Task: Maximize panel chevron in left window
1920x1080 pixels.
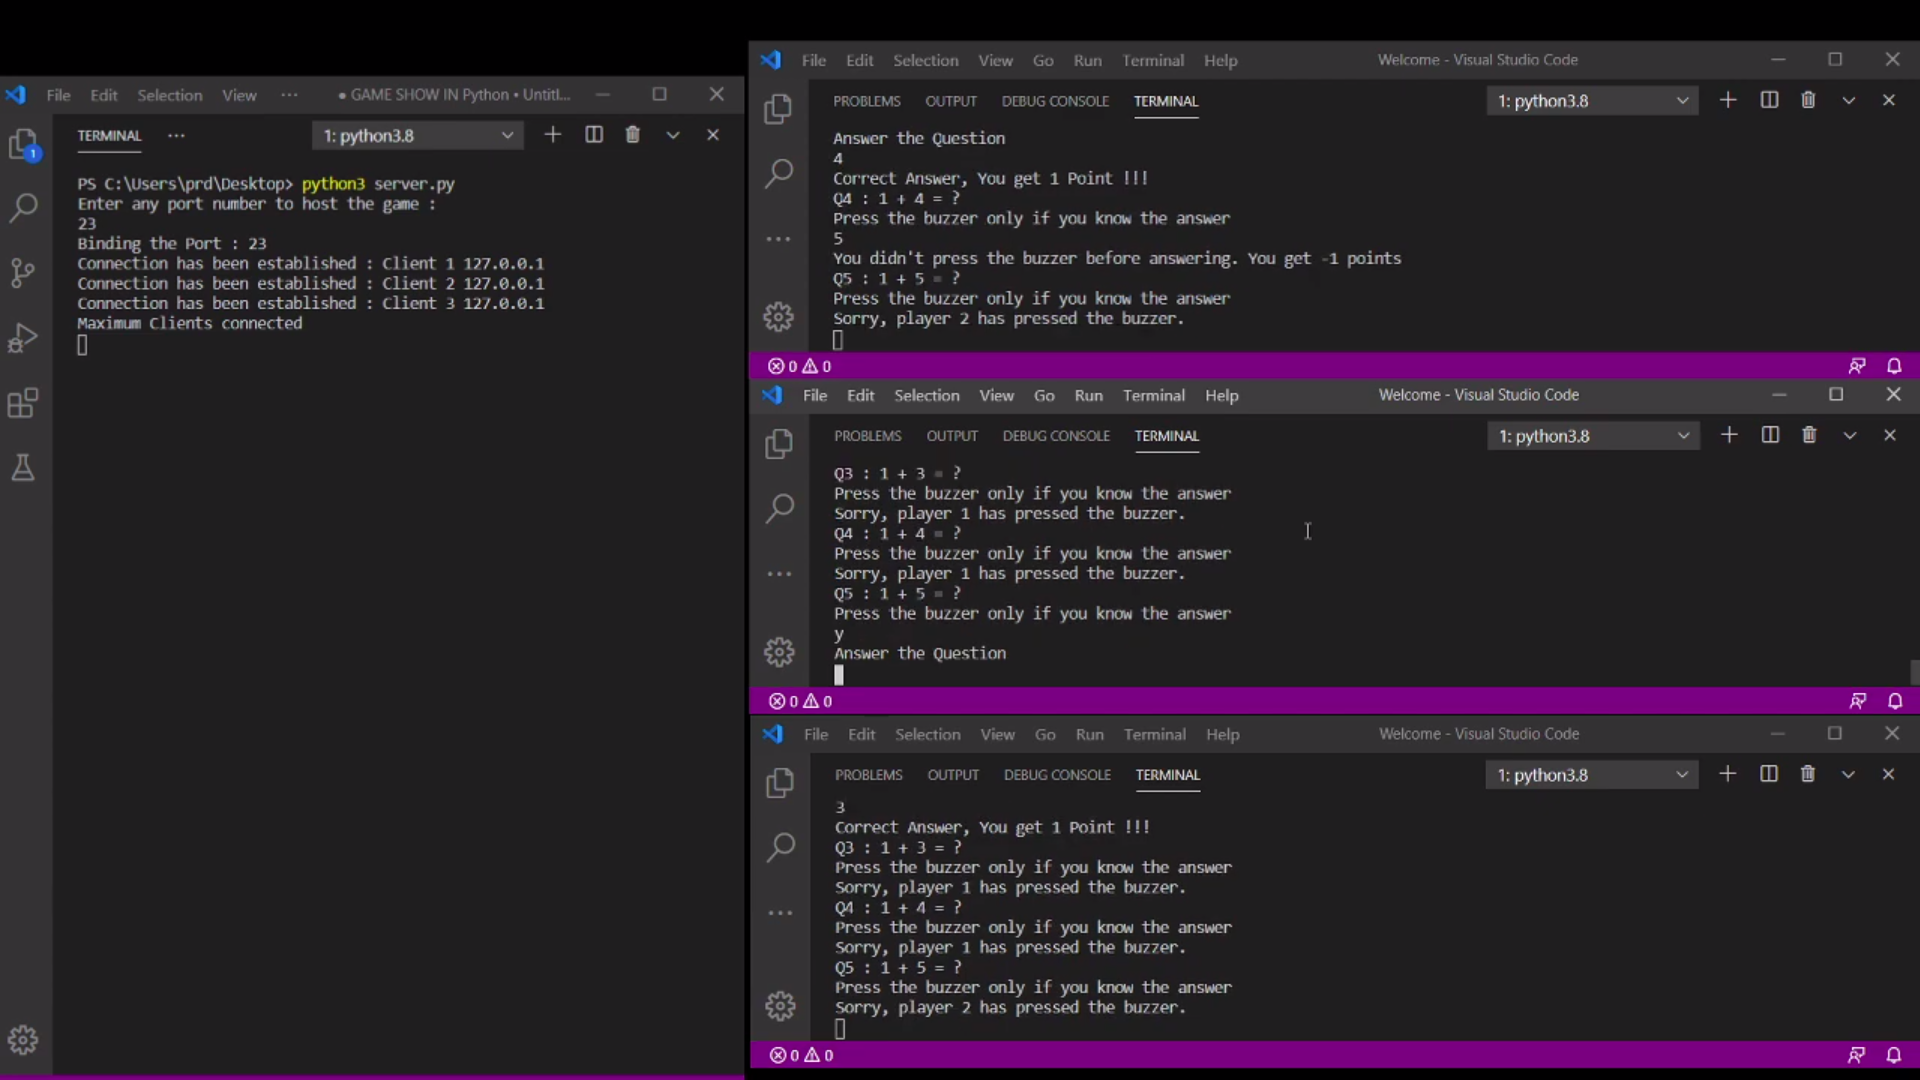Action: 673,134
